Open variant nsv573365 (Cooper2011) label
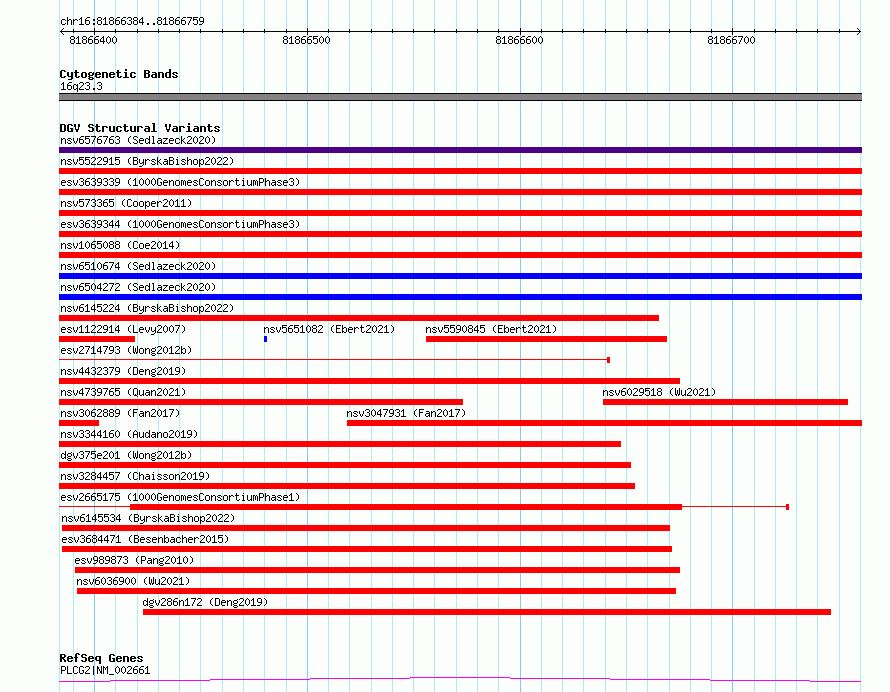 click(x=126, y=203)
